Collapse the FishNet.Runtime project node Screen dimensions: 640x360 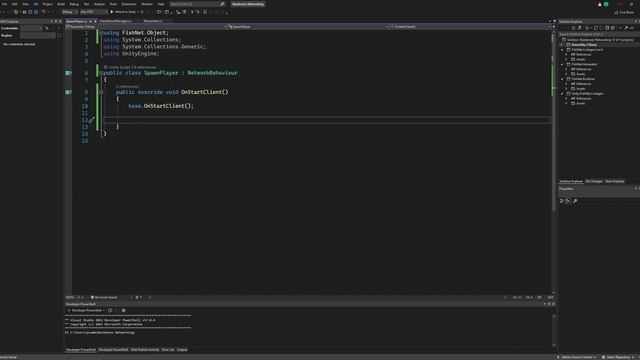point(562,79)
